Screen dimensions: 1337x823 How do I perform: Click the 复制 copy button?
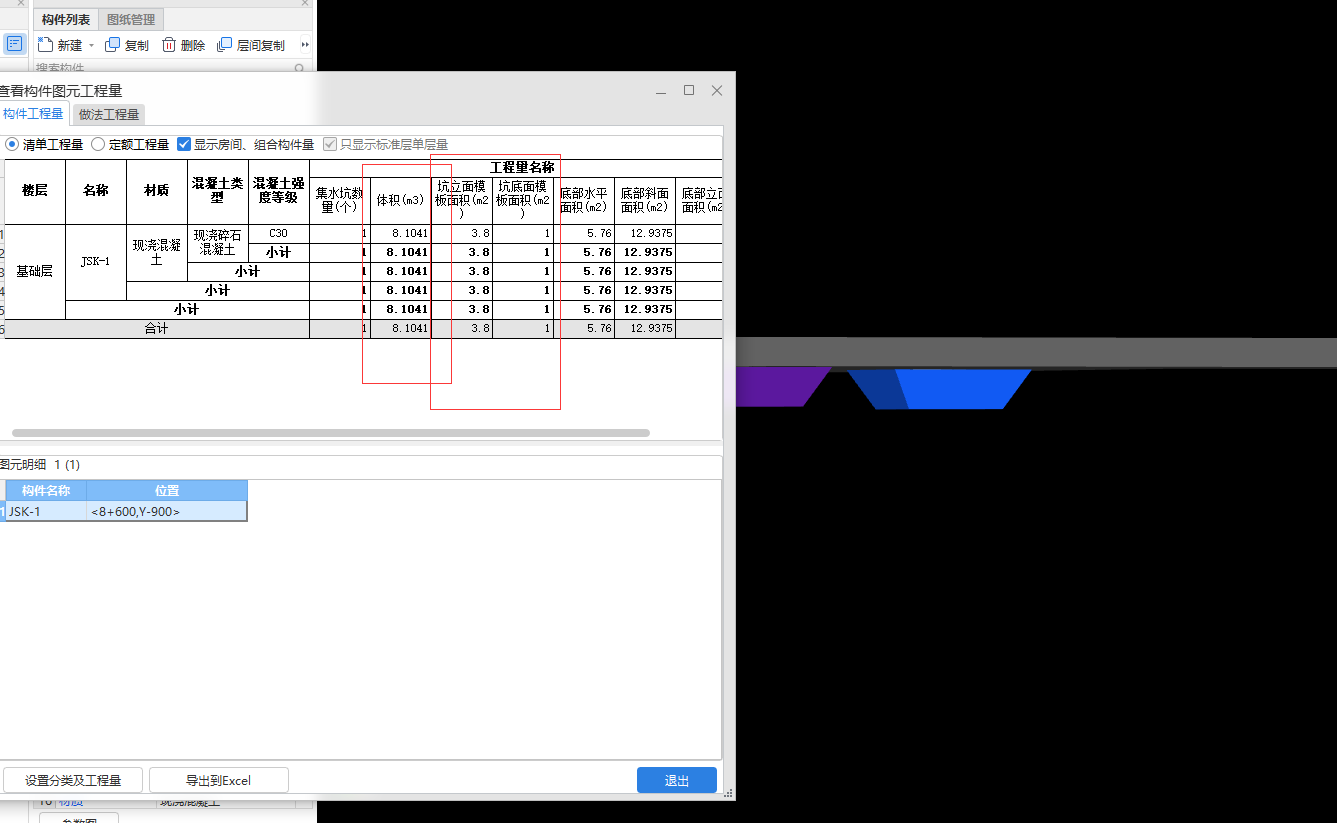127,45
